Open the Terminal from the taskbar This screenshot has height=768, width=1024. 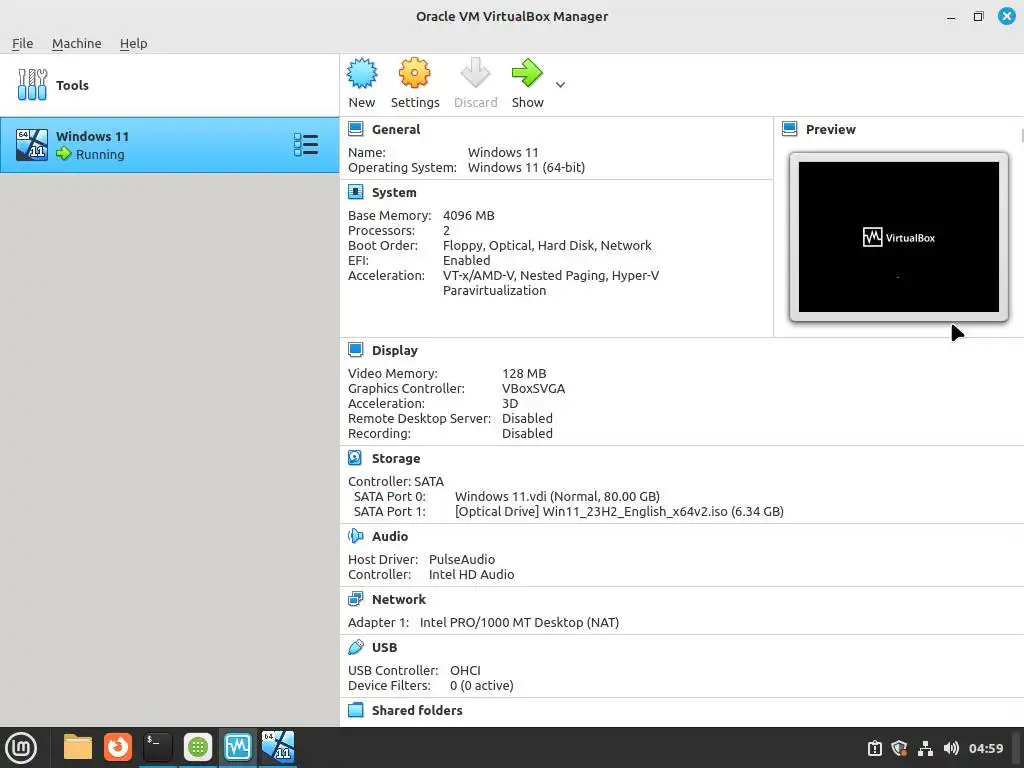click(157, 747)
